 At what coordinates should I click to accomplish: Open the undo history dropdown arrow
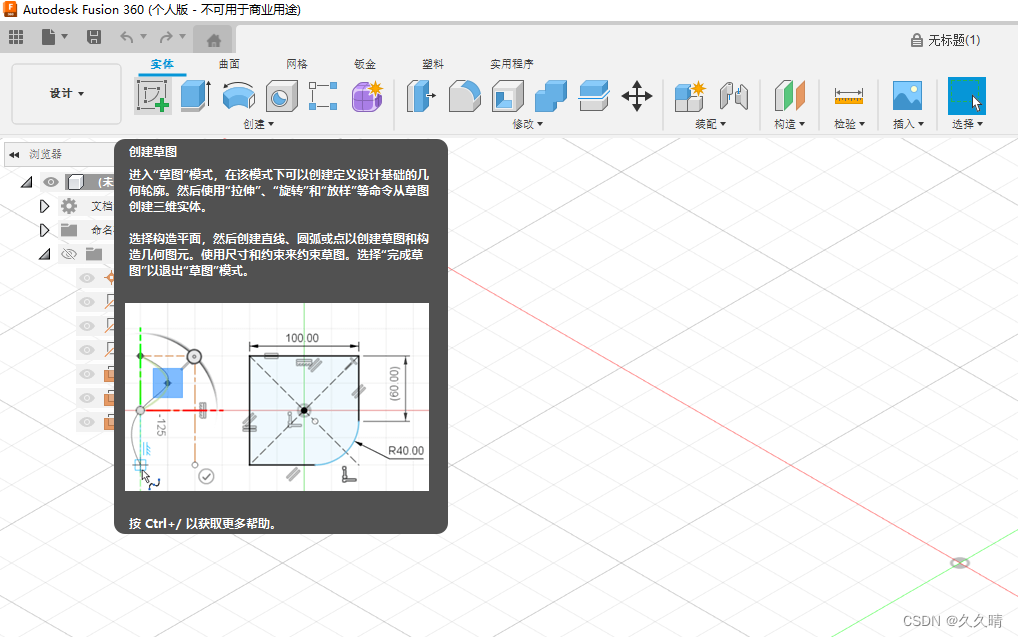(x=143, y=37)
